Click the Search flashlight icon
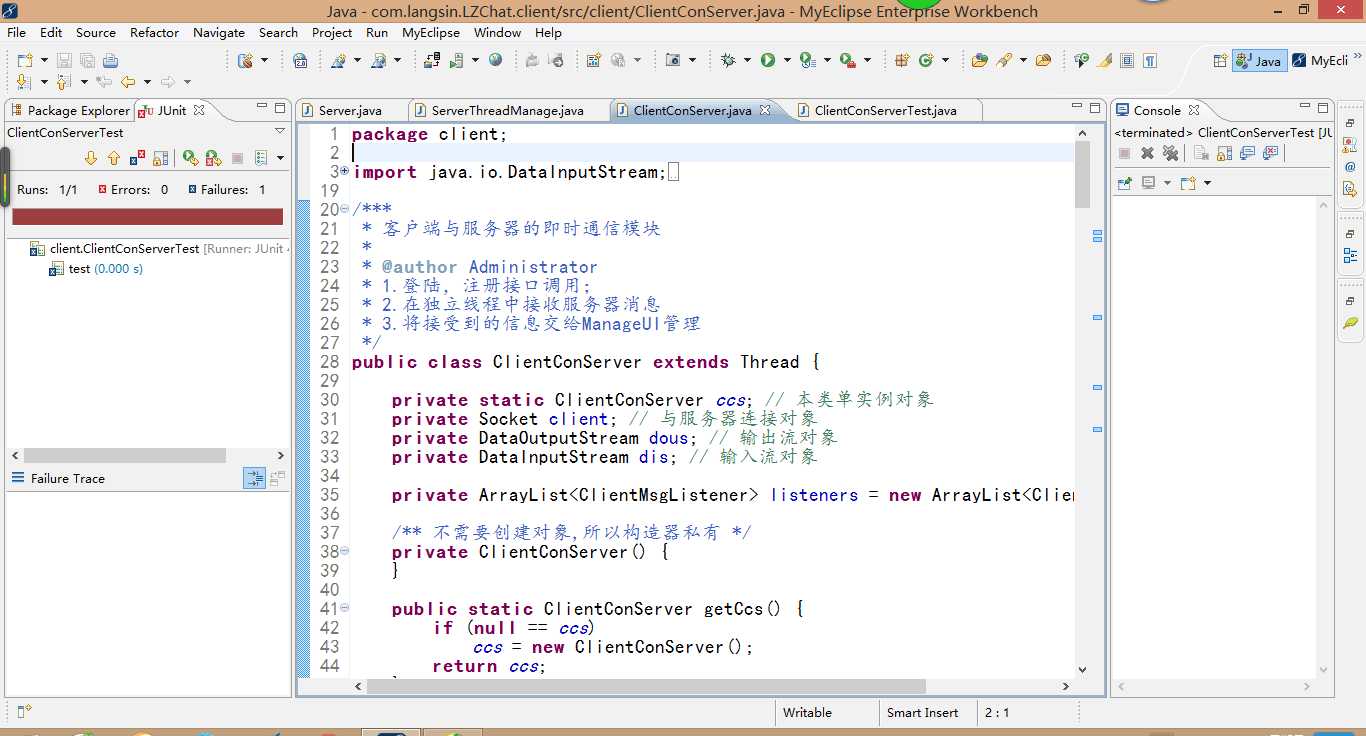The height and width of the screenshot is (736, 1366). [1005, 60]
